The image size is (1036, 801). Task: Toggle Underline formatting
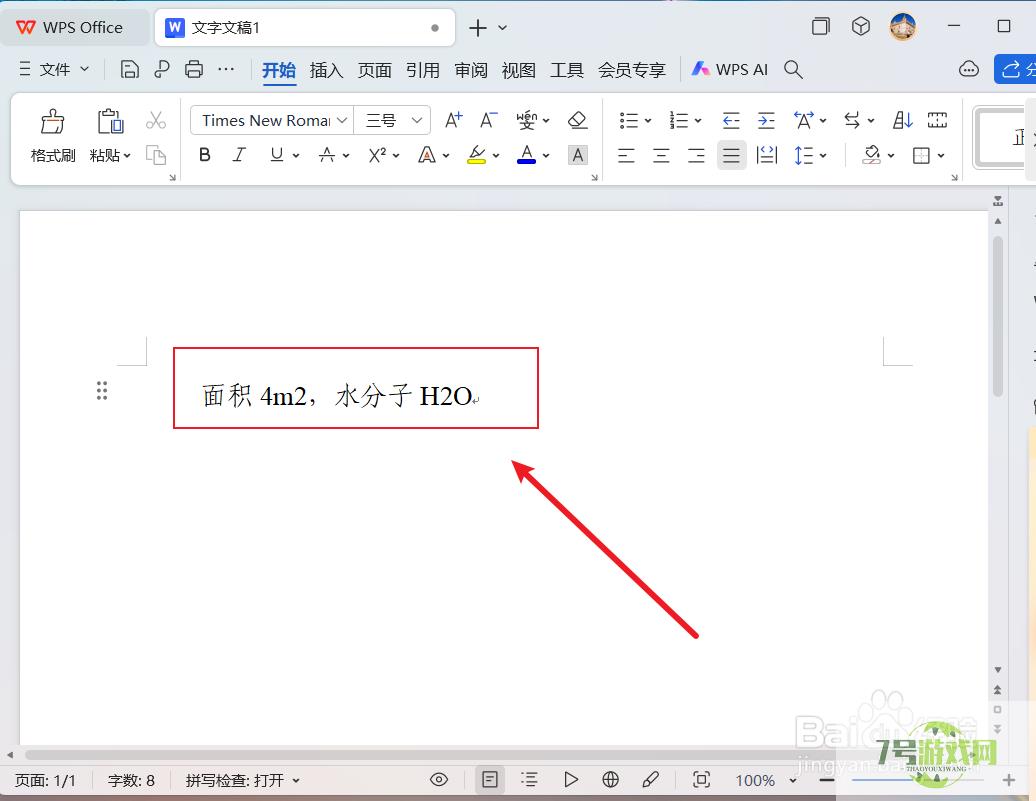277,155
